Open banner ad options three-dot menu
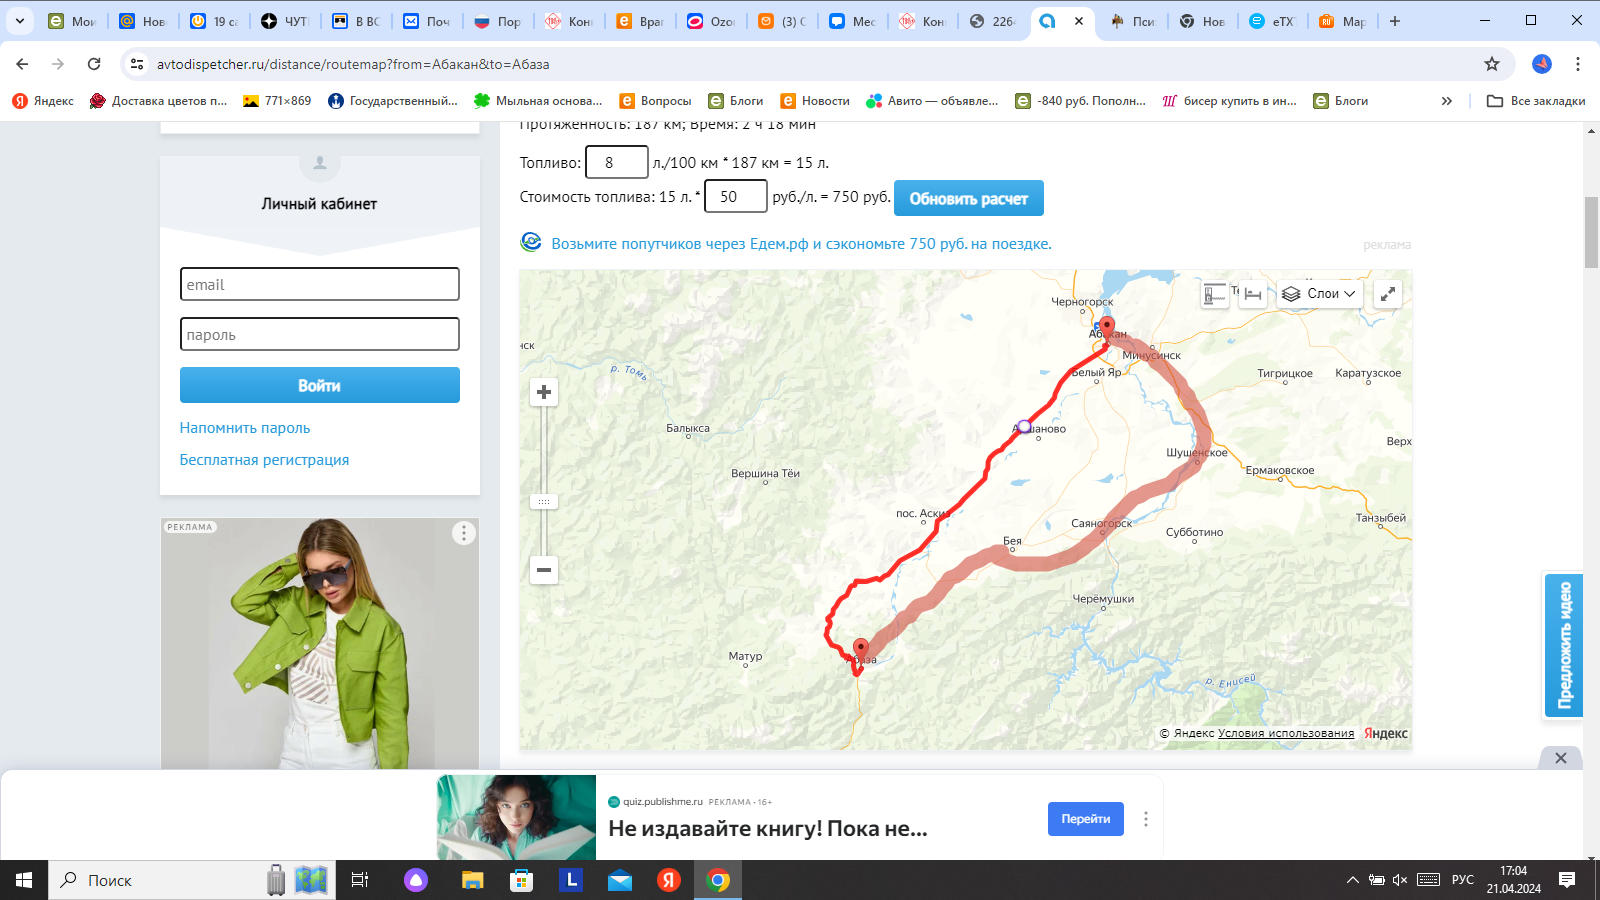1600x900 pixels. pos(1146,819)
